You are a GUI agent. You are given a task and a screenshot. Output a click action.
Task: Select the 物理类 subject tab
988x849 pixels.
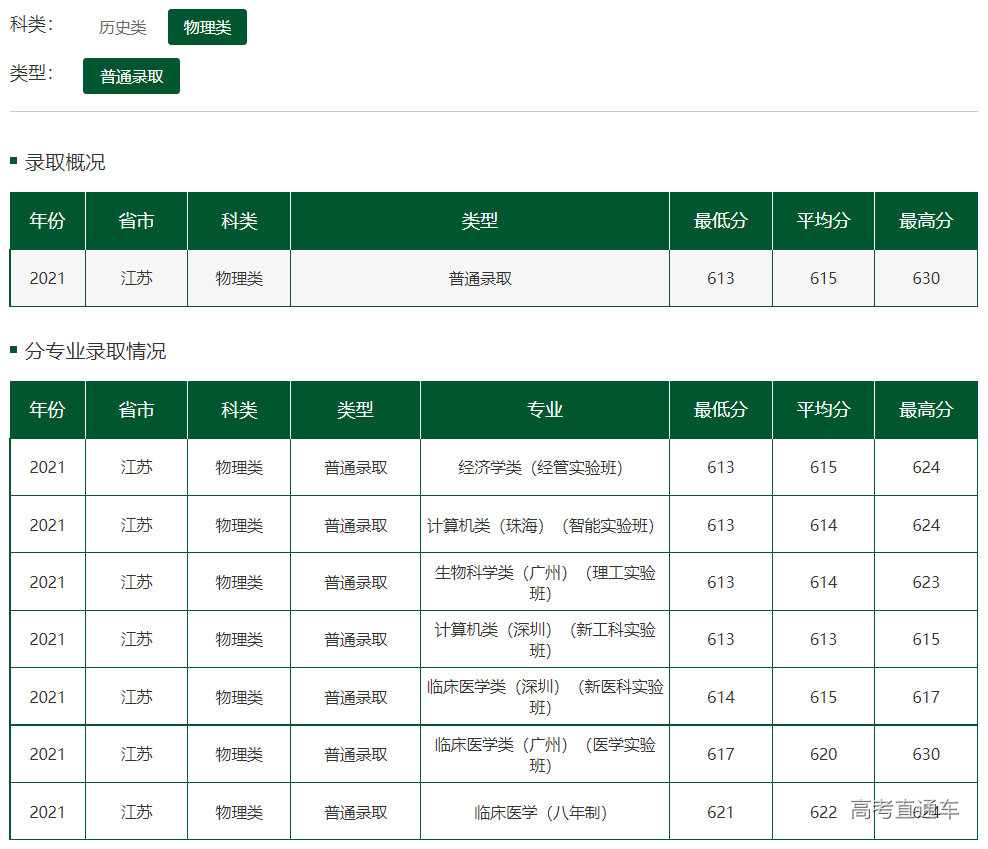207,28
